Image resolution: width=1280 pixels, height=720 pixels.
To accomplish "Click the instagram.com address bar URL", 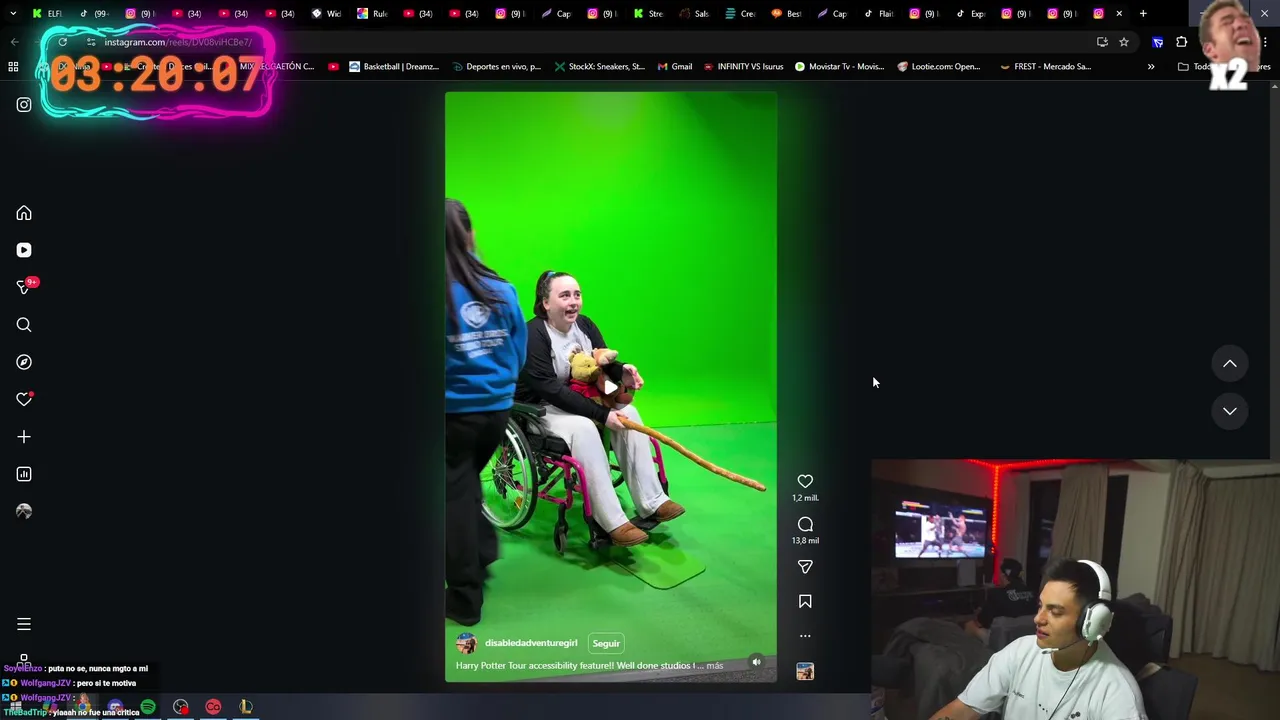I will 178,42.
